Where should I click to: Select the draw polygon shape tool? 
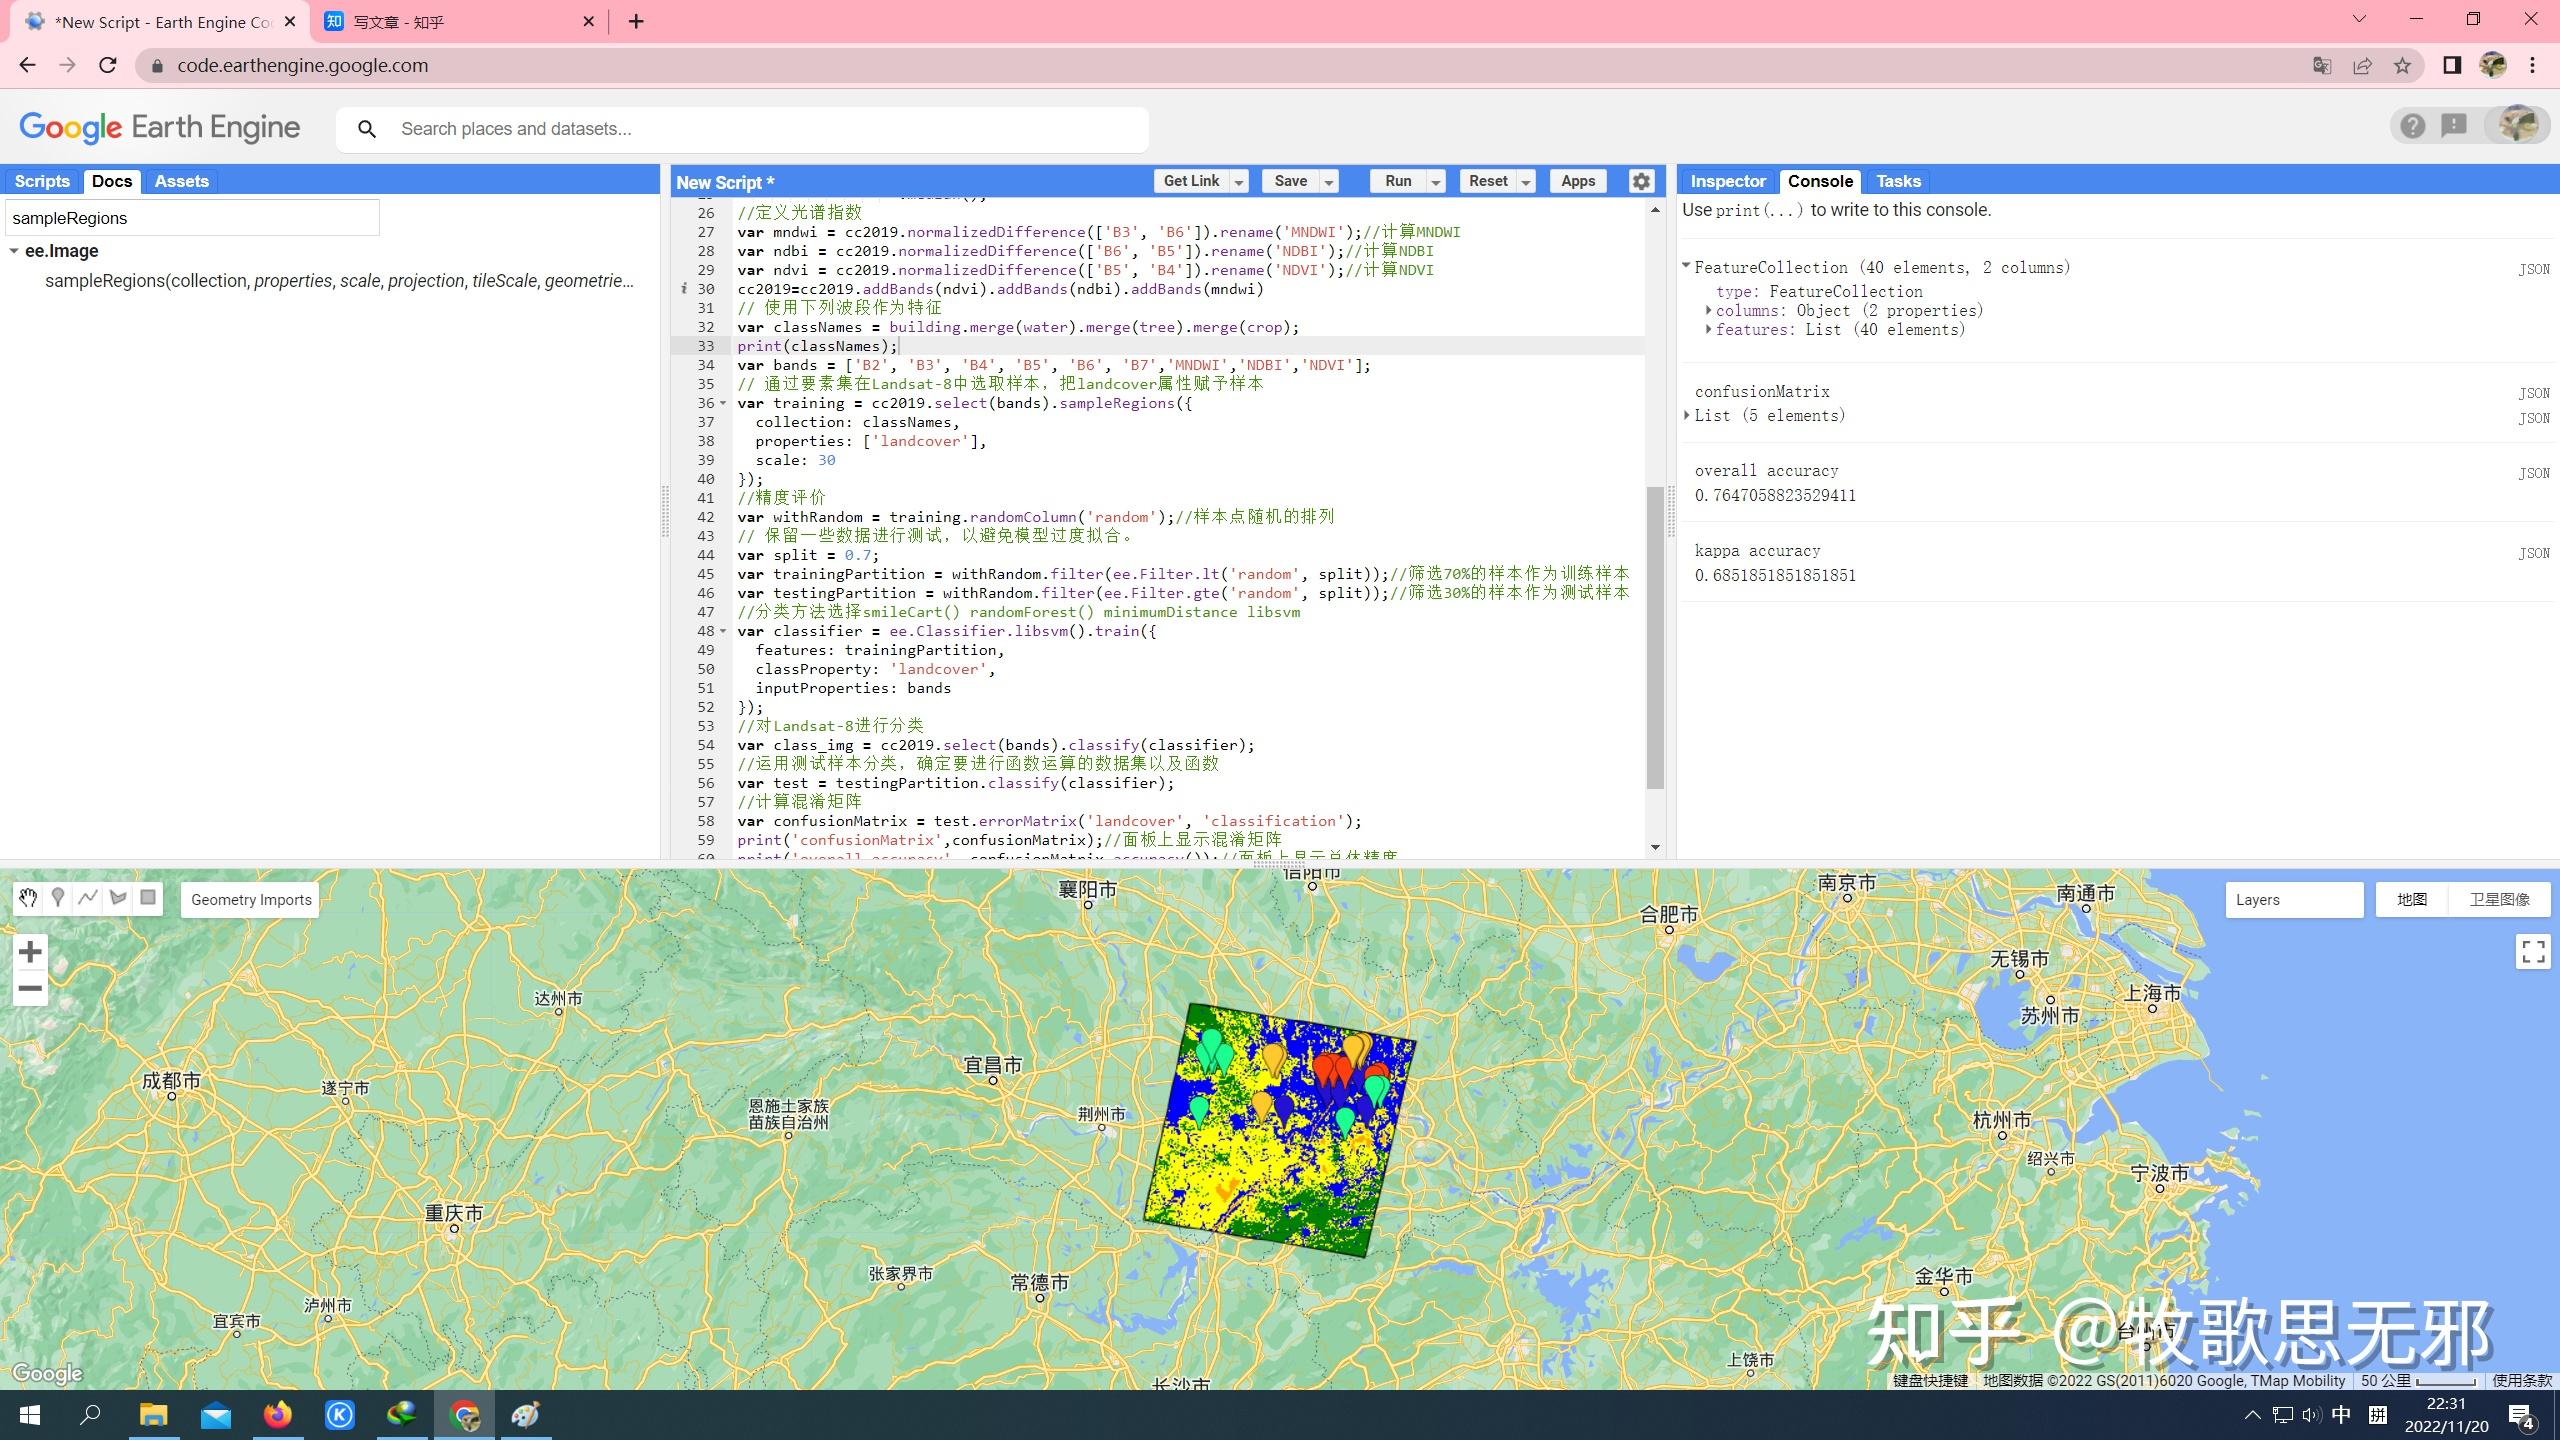point(118,898)
